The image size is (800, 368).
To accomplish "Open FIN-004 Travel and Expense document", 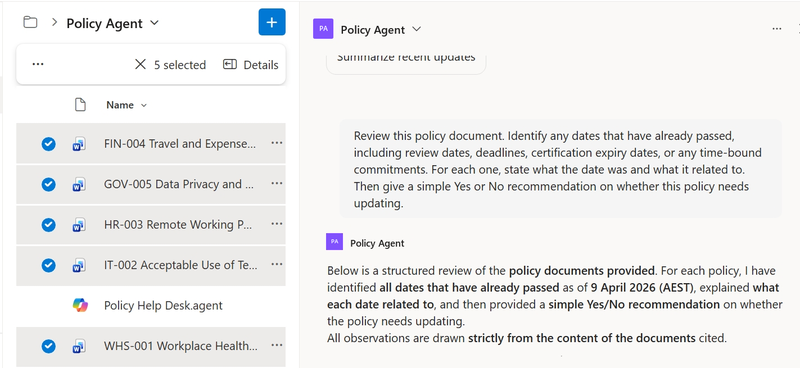I will point(180,144).
